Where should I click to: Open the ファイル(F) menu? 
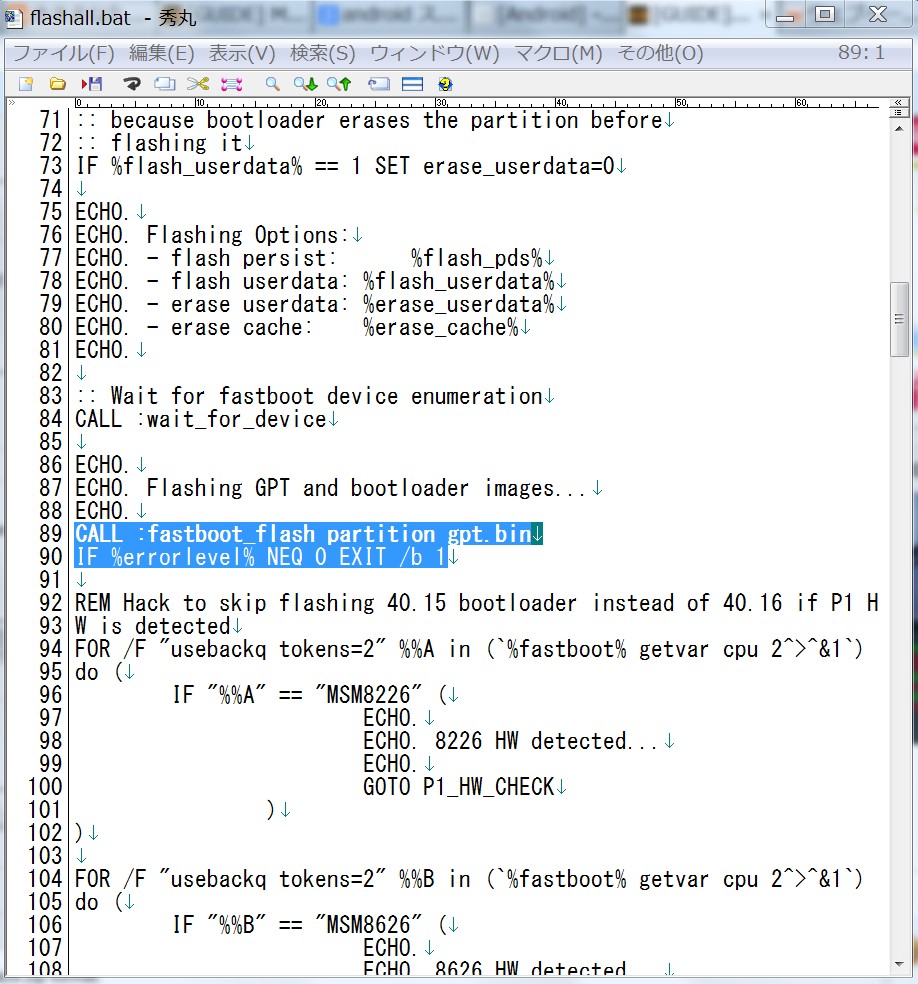pos(63,53)
